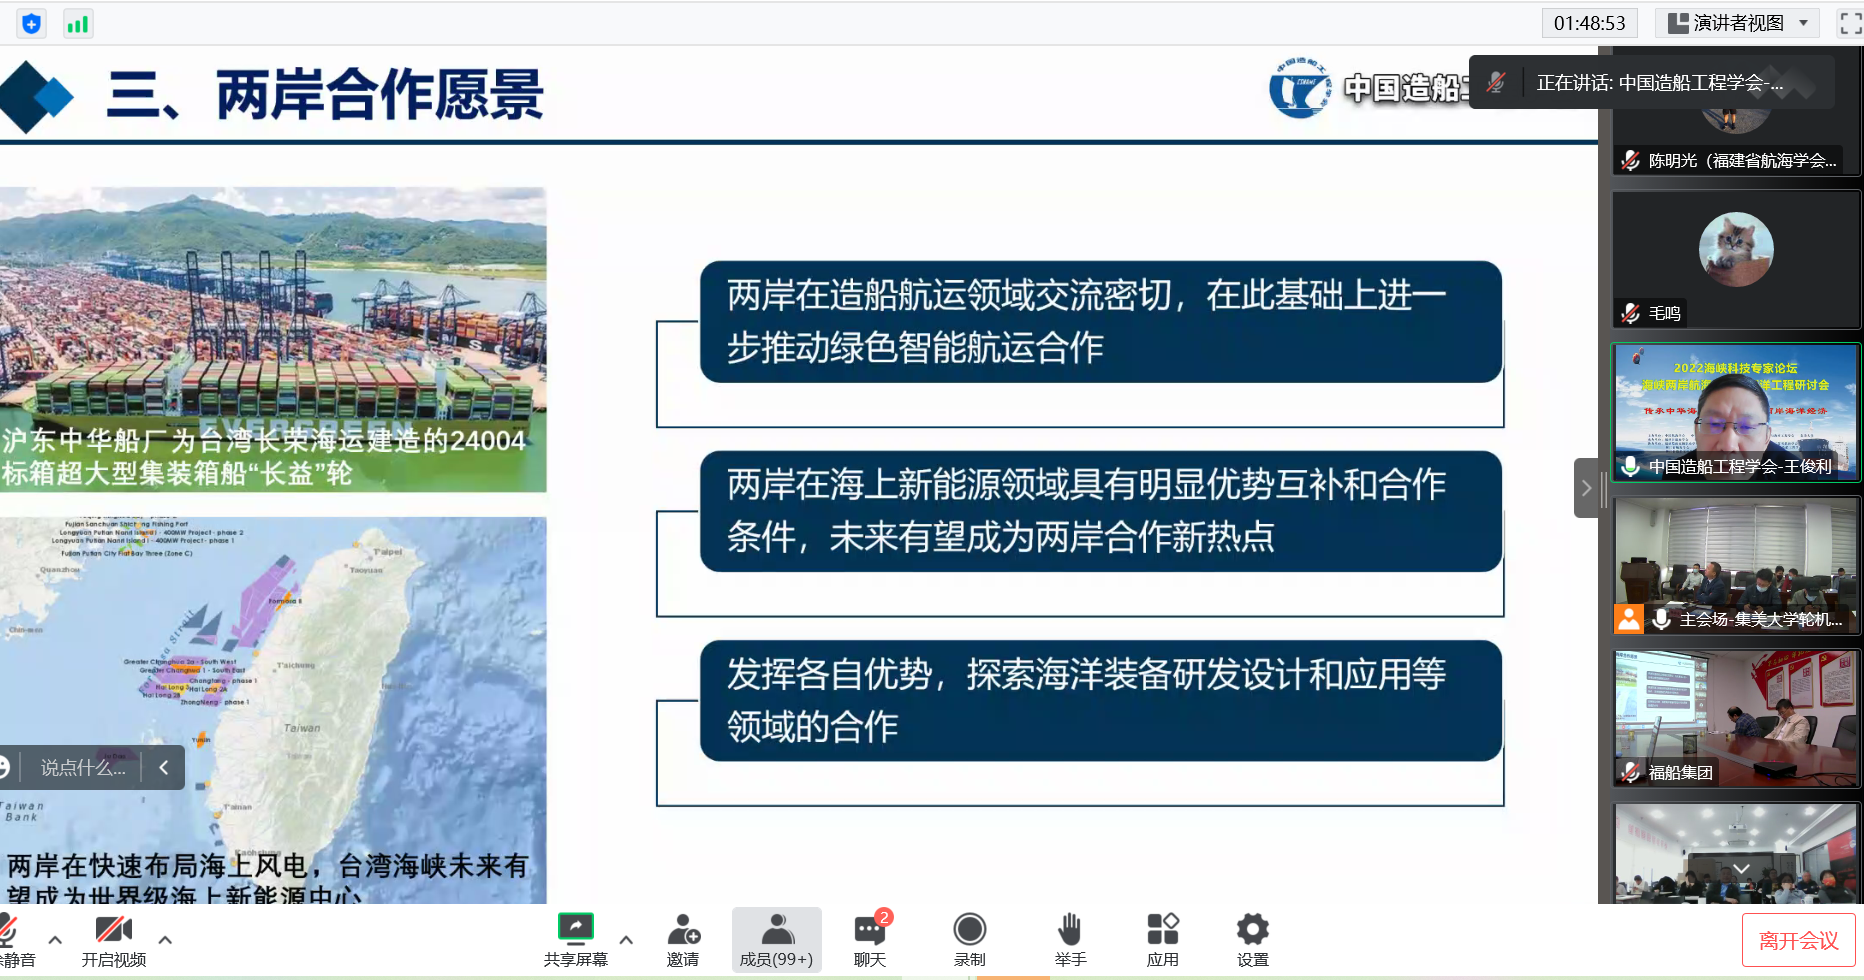Click the Taiwan strait wind map image
This screenshot has width=1864, height=980.
click(273, 710)
